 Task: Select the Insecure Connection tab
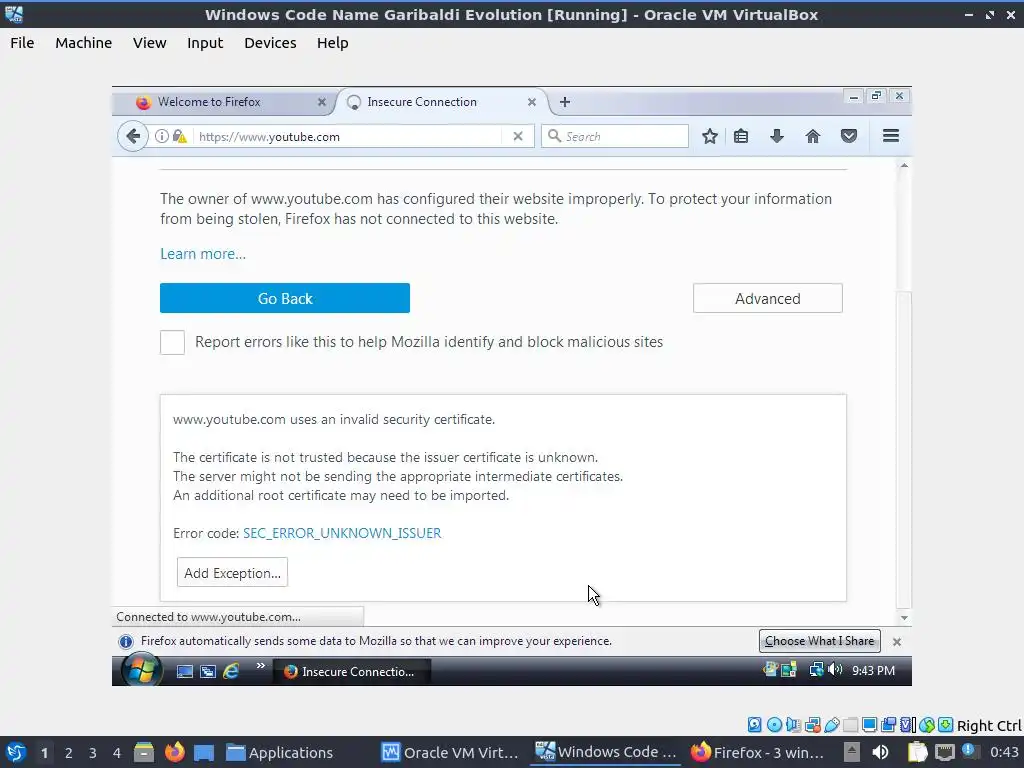click(441, 102)
